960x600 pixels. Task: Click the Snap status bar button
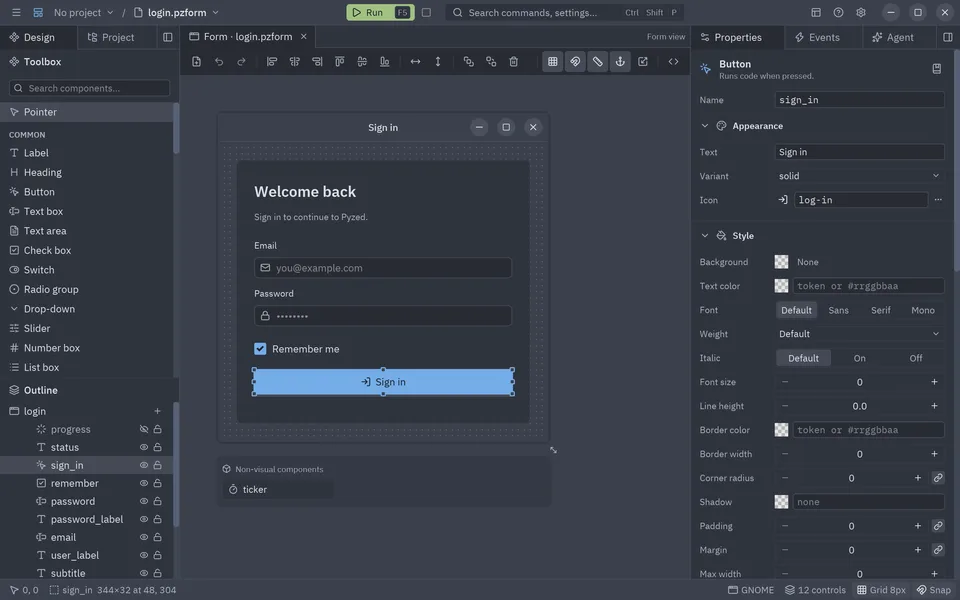pos(934,590)
